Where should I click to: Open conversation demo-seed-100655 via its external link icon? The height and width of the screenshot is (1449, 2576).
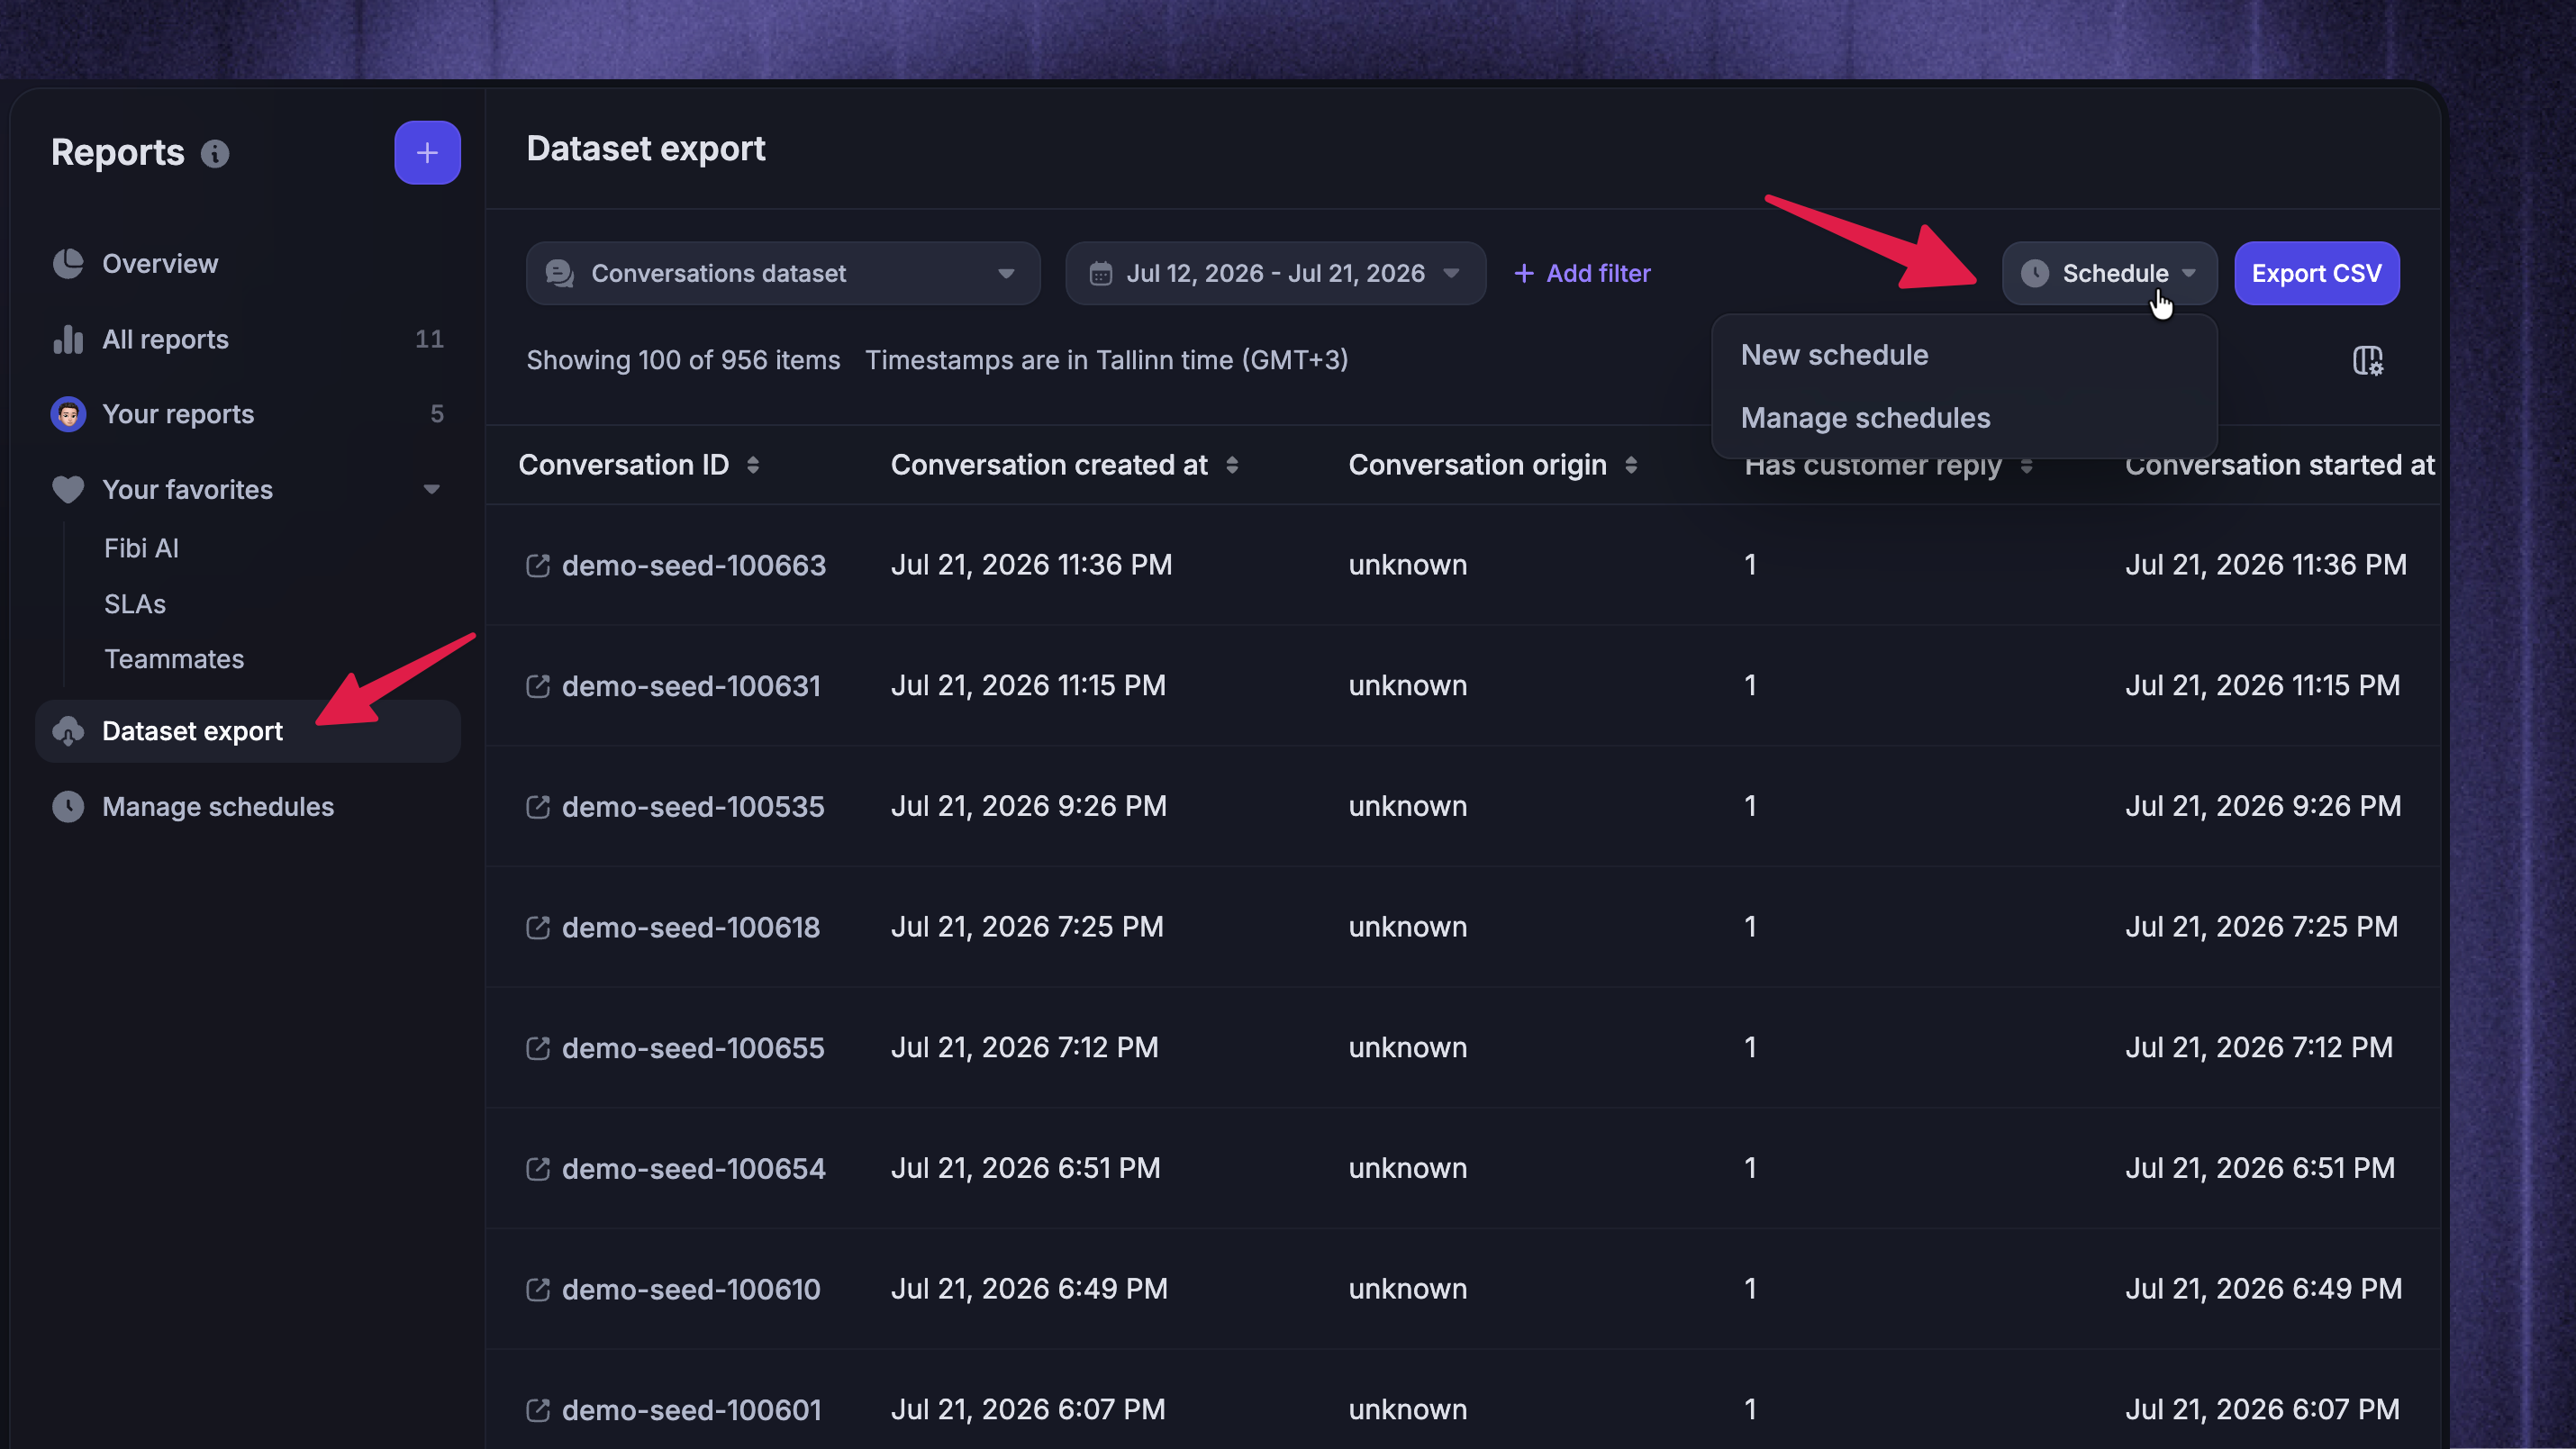coord(538,1048)
